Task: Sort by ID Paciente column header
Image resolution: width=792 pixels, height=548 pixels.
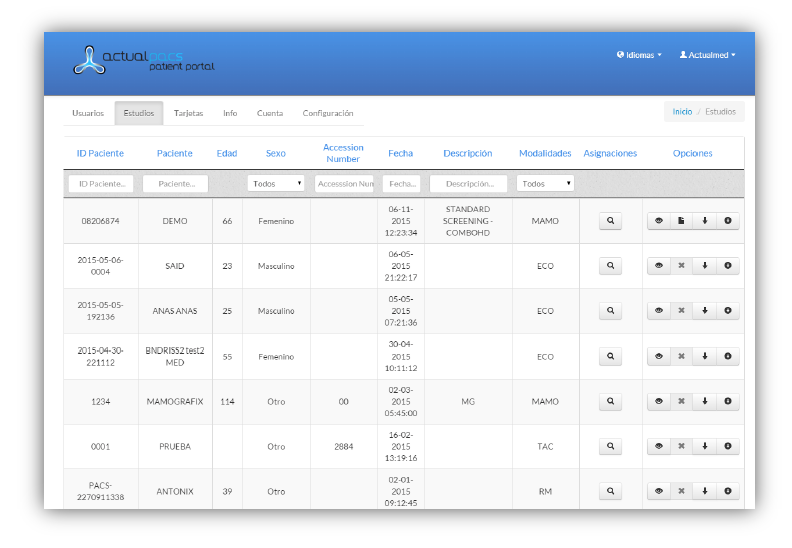Action: tap(100, 153)
